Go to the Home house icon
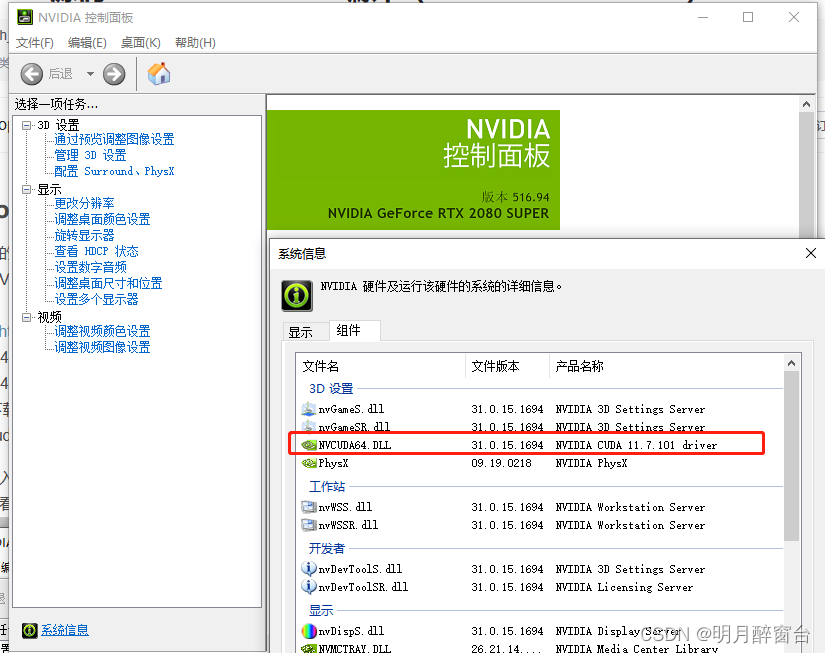 click(x=159, y=74)
